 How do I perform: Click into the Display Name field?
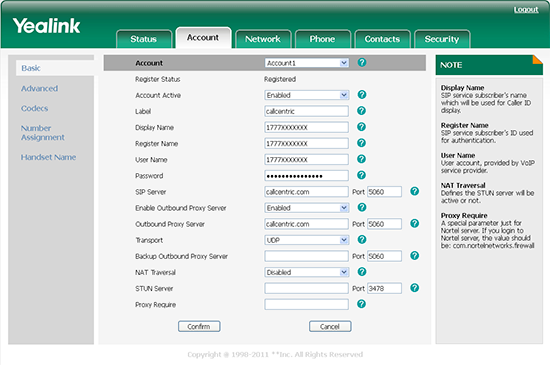point(306,127)
